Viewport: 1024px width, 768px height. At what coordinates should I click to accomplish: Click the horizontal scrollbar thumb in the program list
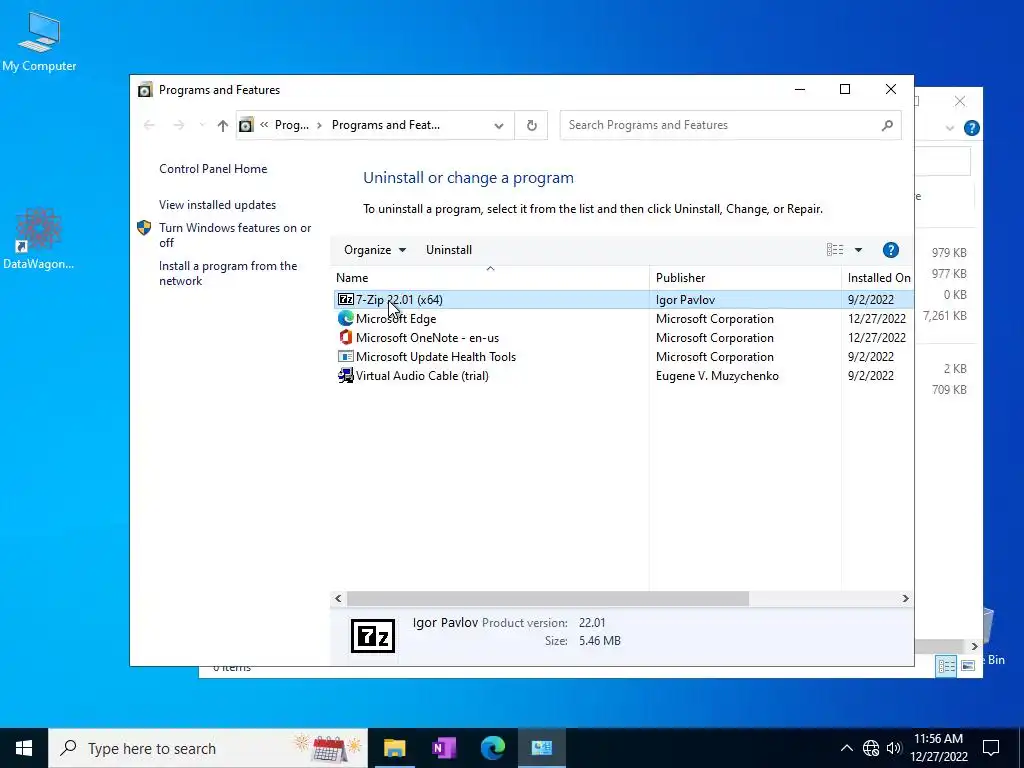548,598
